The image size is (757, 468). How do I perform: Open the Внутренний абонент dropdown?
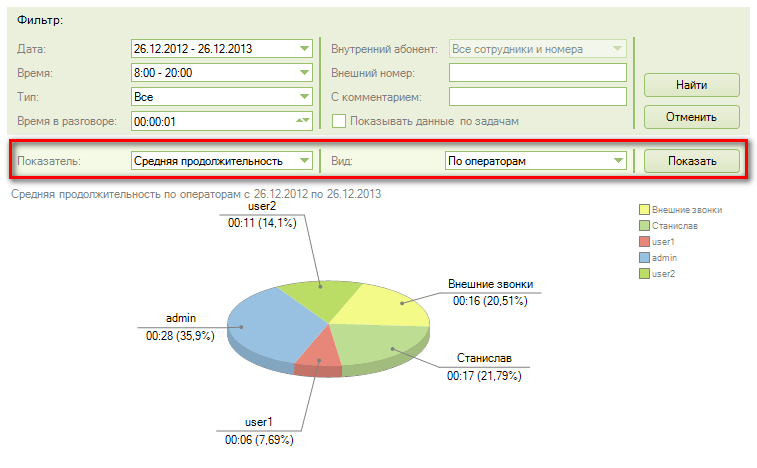617,48
